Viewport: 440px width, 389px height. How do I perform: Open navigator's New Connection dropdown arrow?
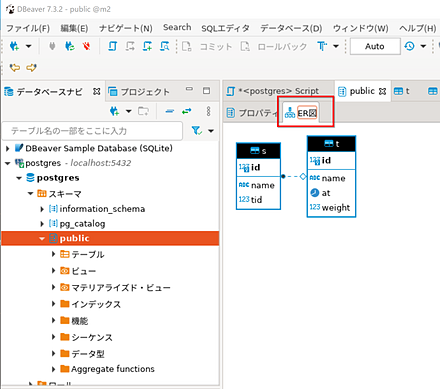(x=129, y=111)
